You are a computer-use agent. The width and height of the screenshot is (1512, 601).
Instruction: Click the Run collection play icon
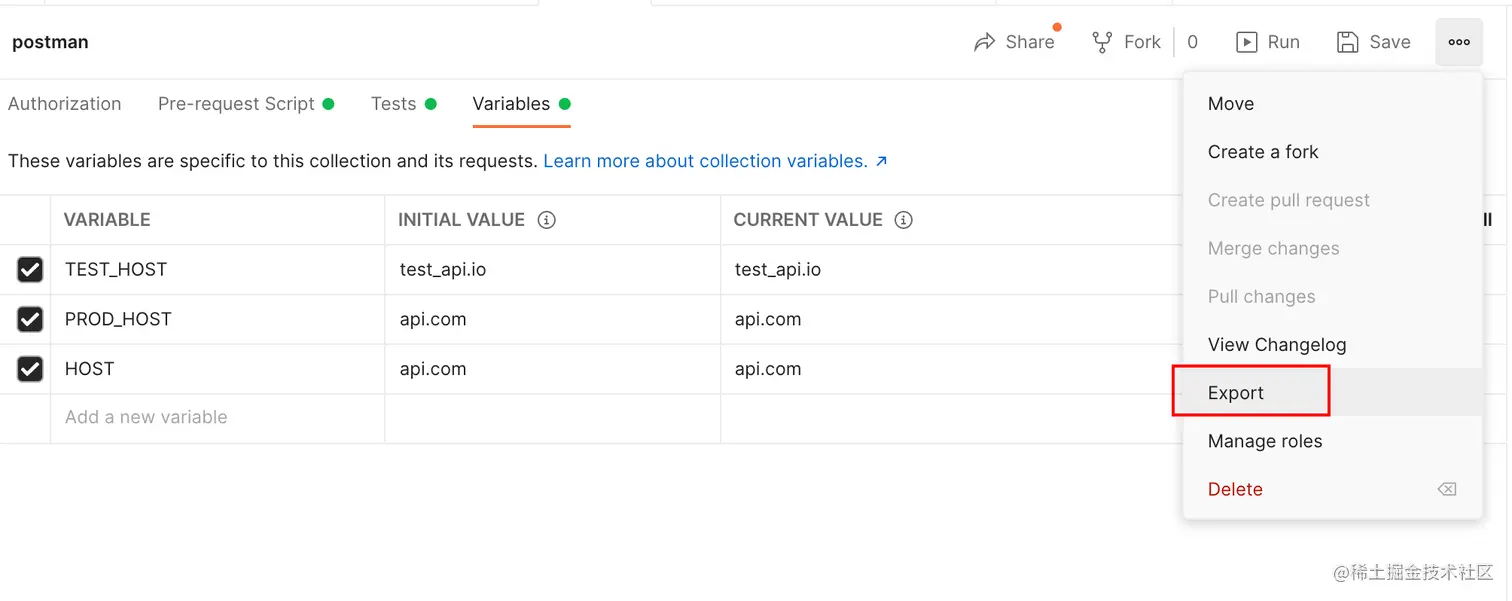[x=1246, y=42]
